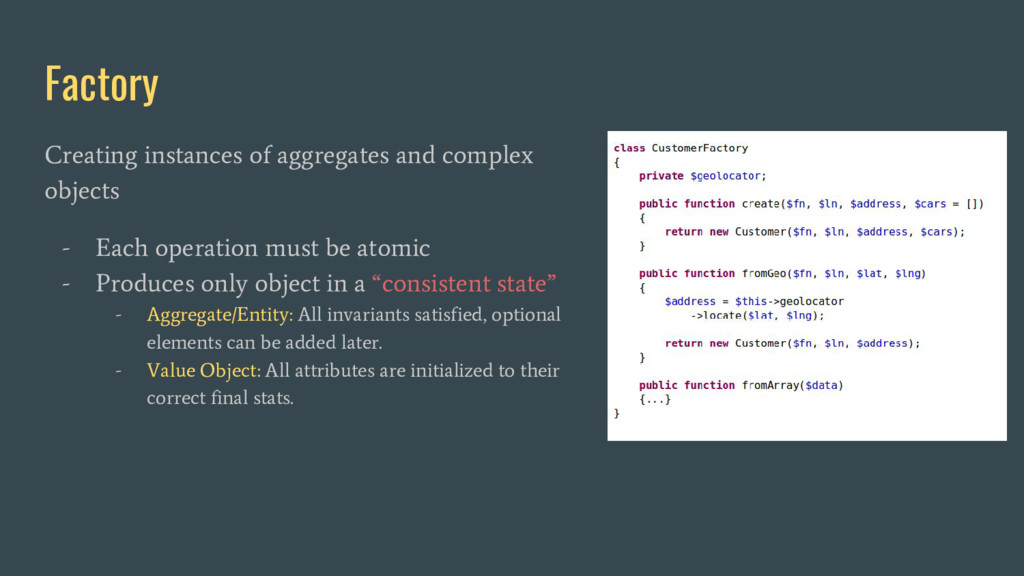Select the 'Each operation must be atomic' bullet
Image resolution: width=1024 pixels, height=576 pixels.
pyautogui.click(x=263, y=248)
